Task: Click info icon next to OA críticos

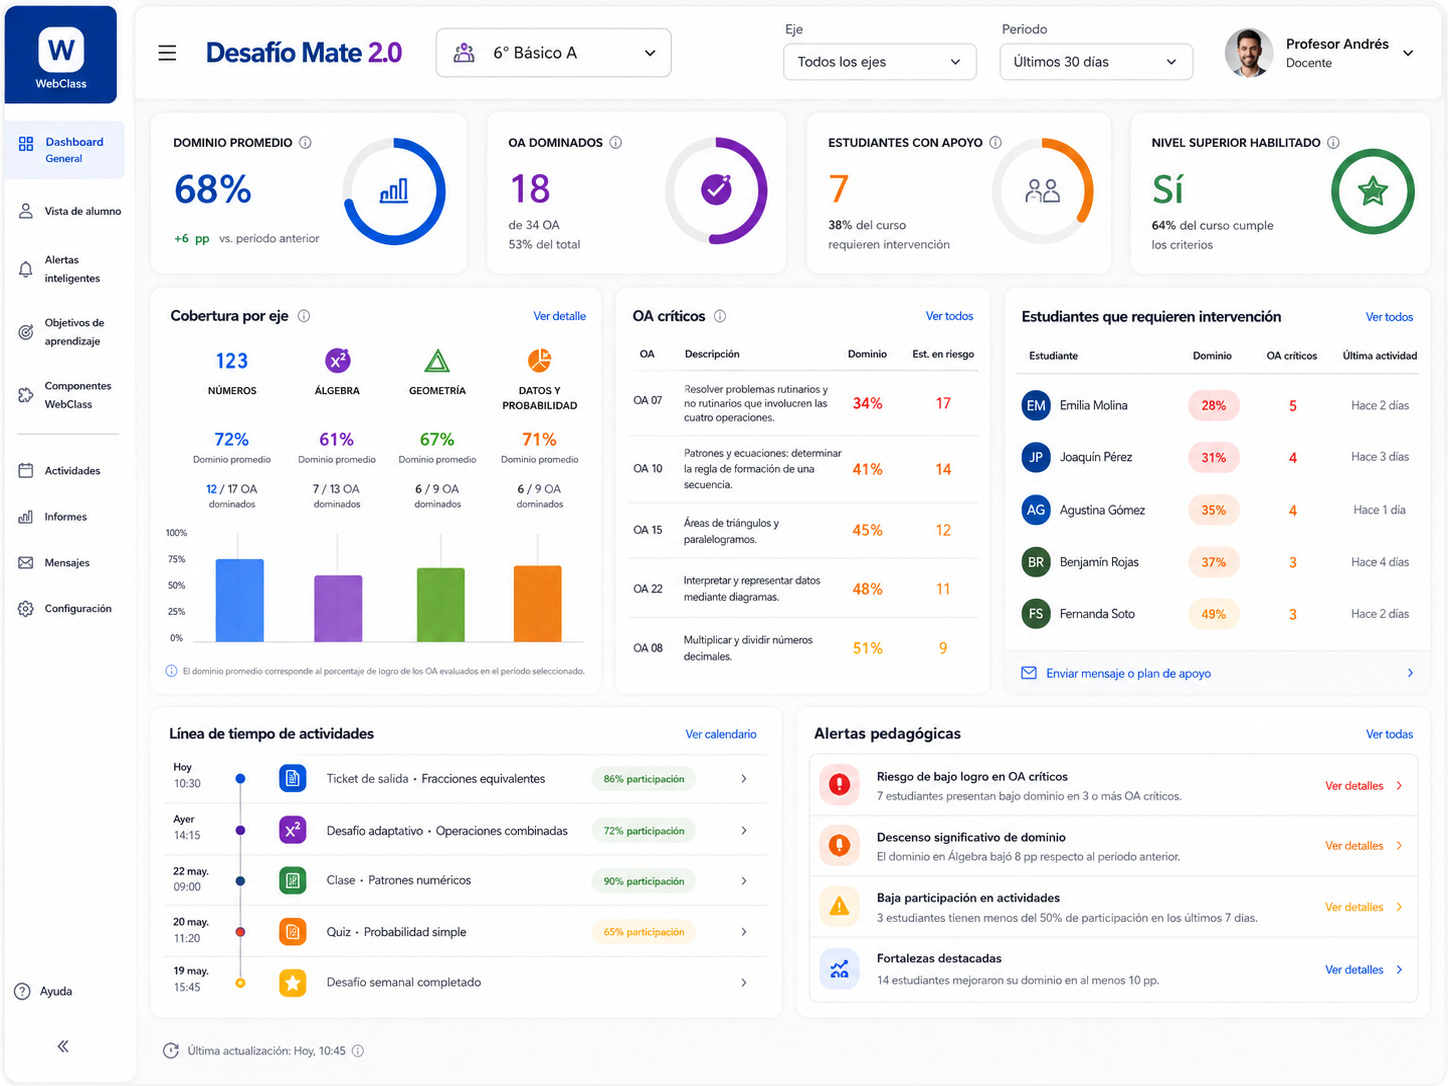Action: click(720, 316)
